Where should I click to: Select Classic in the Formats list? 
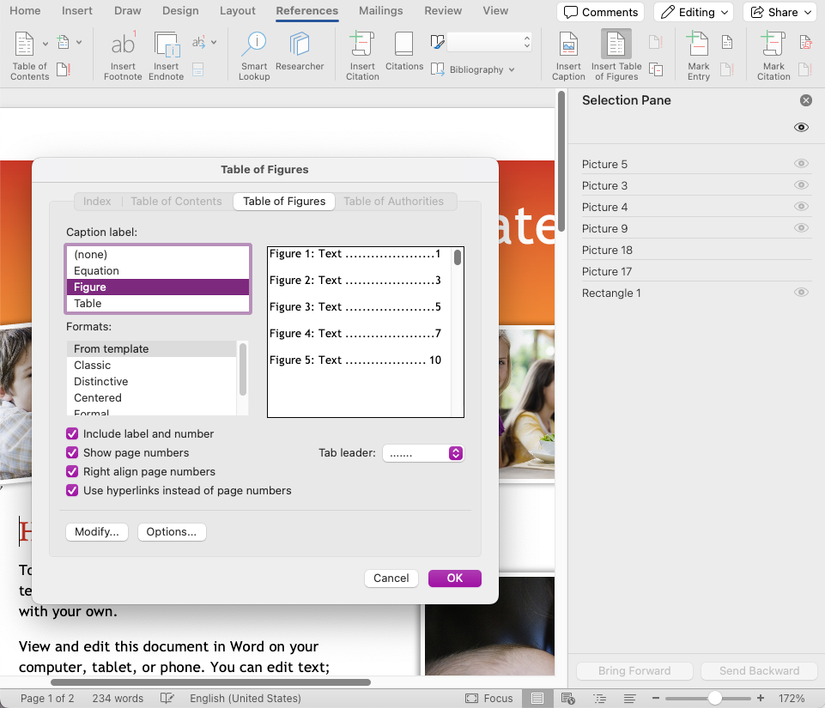point(92,365)
